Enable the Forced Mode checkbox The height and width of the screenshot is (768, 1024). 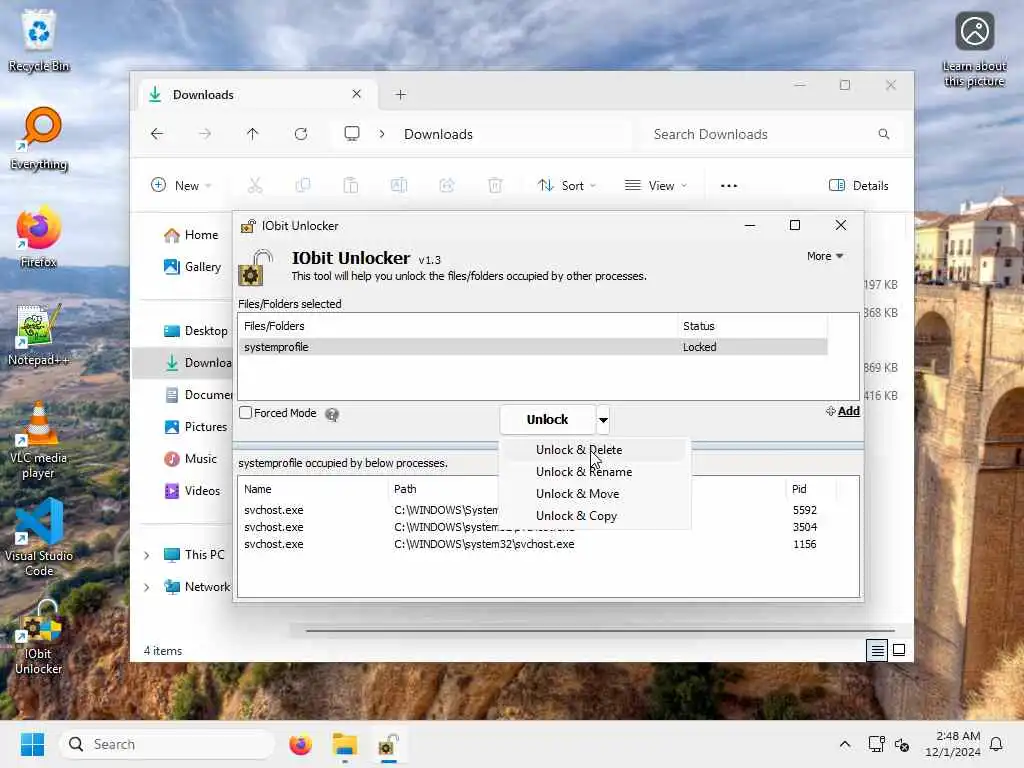(x=246, y=413)
